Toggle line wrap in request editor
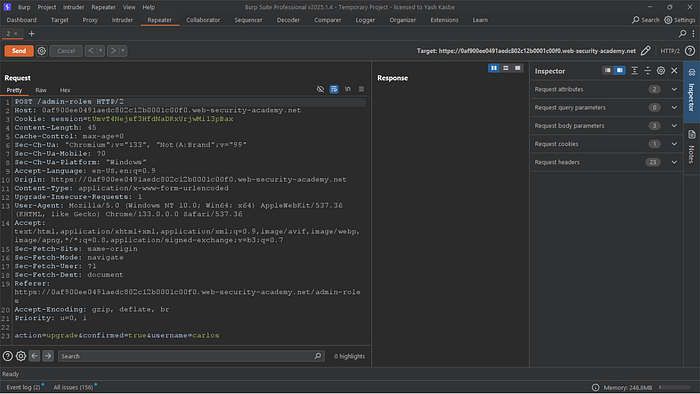700x394 pixels. tap(334, 89)
